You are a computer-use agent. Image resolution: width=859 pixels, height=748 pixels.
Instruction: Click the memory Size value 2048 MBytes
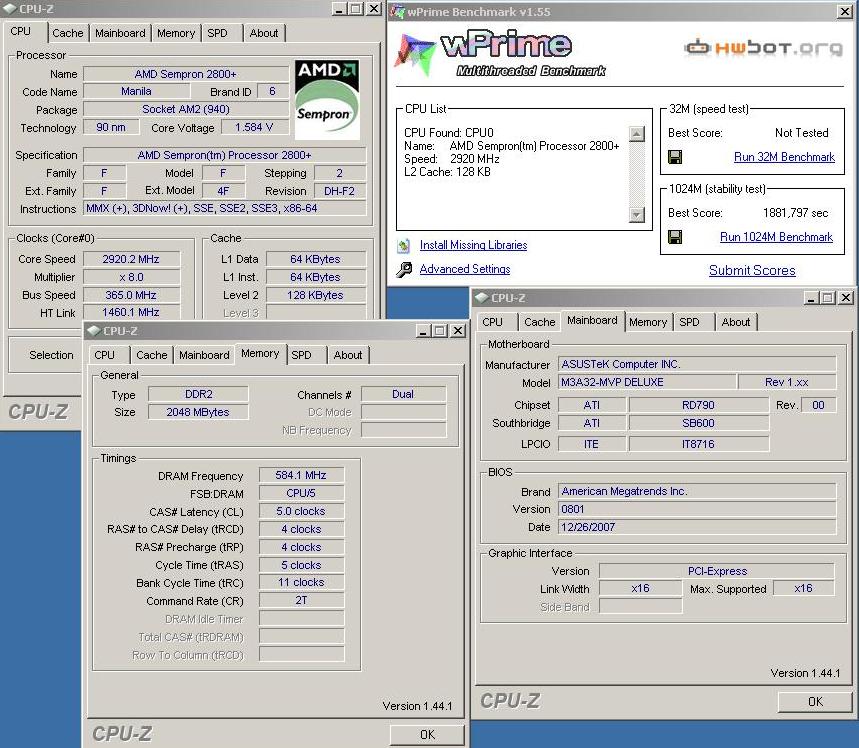coord(198,412)
